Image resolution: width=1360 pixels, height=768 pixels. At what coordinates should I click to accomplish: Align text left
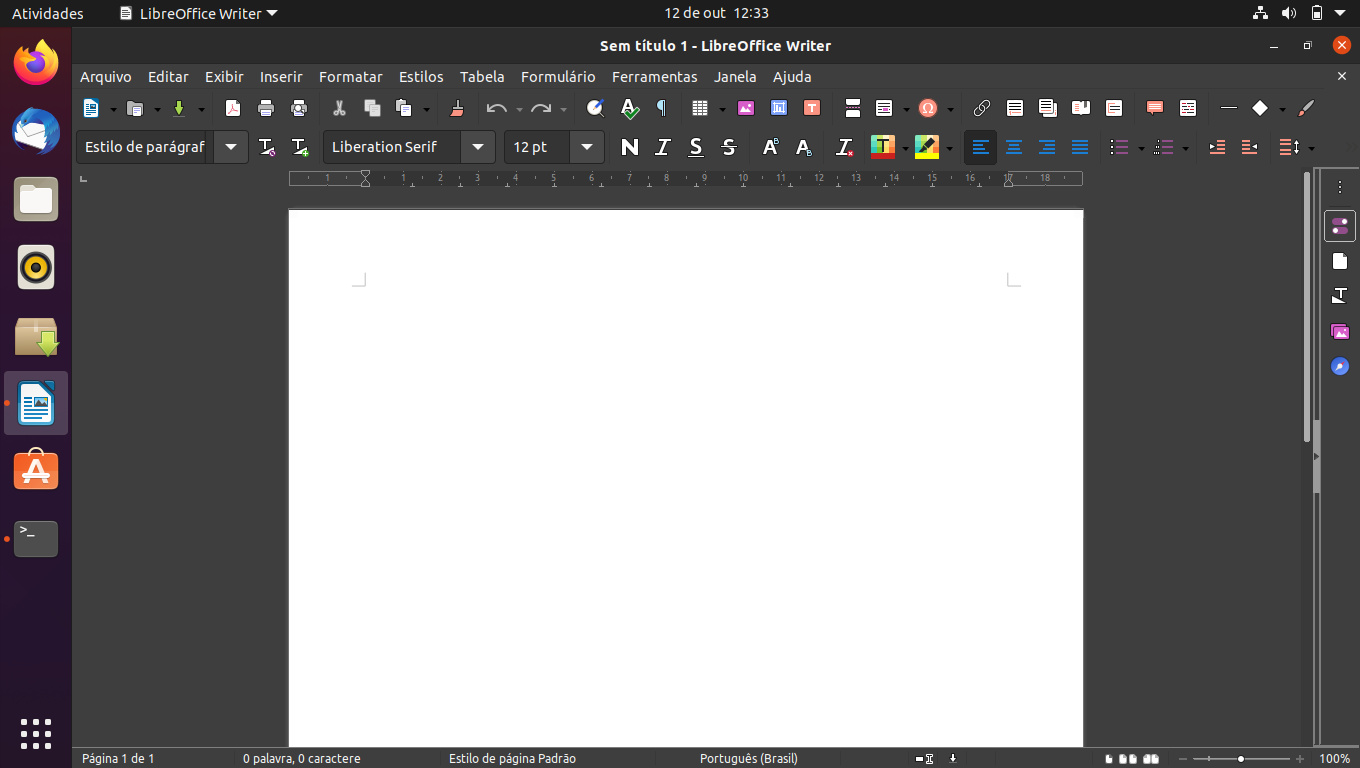[981, 147]
